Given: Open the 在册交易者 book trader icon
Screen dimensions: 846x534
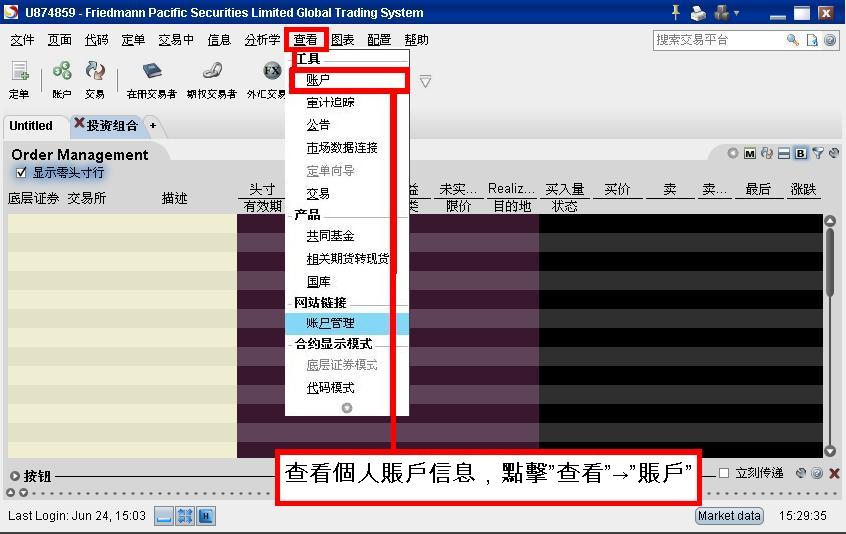Looking at the screenshot, I should 151,78.
